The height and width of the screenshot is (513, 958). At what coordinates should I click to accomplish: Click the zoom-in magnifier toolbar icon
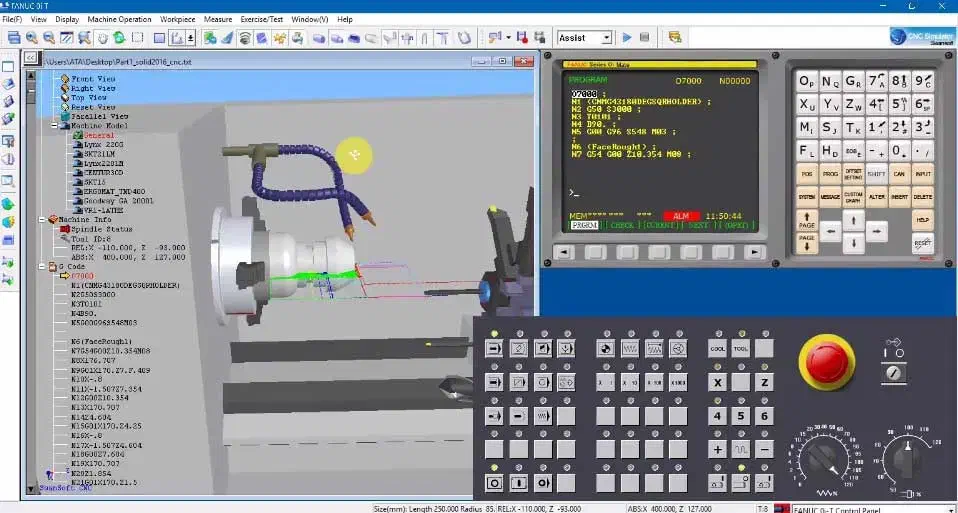32,38
